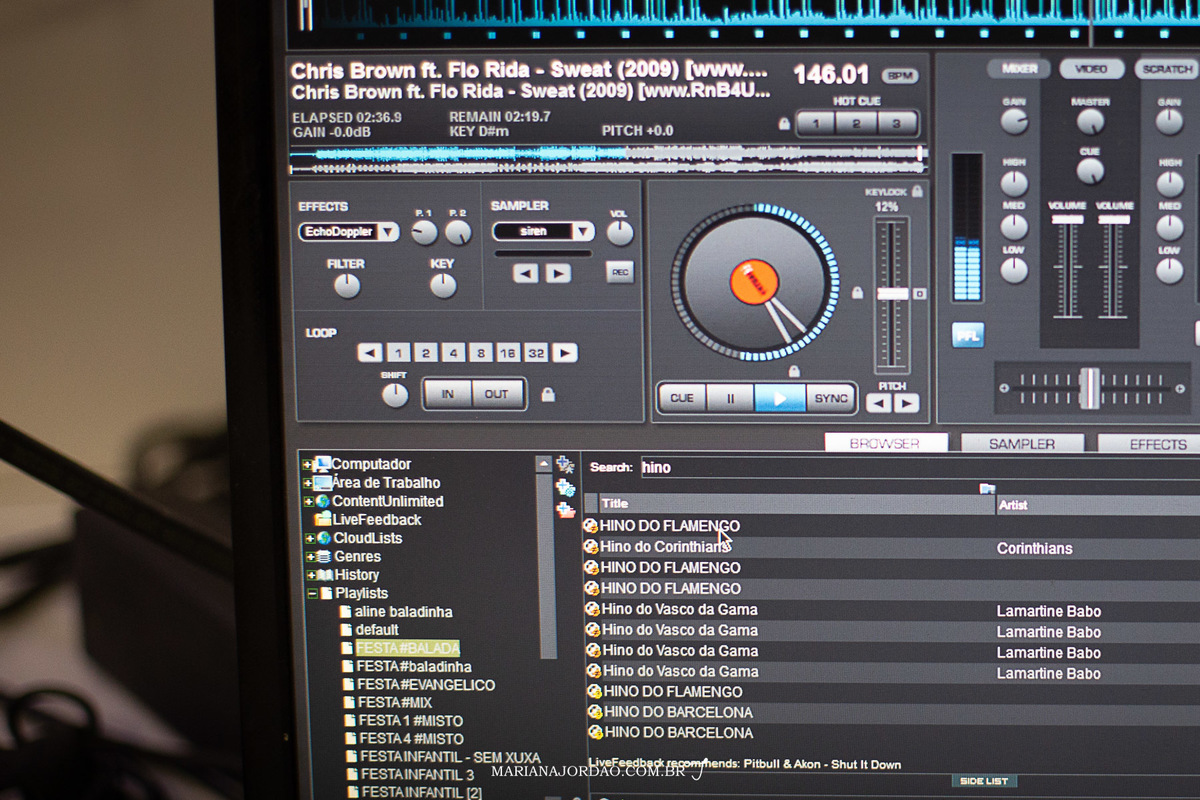Screen dimensions: 1200x800
Task: Click the loop decrease left arrow
Action: coord(370,353)
